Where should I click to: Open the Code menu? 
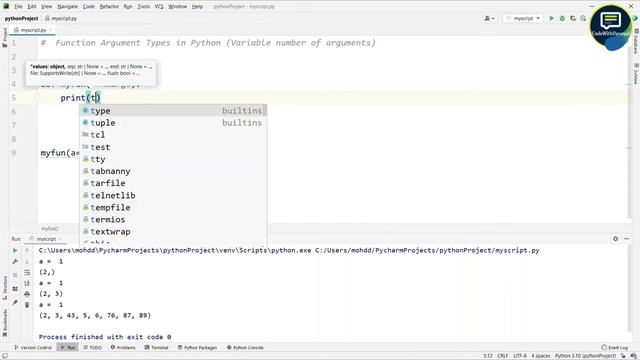[x=89, y=7]
